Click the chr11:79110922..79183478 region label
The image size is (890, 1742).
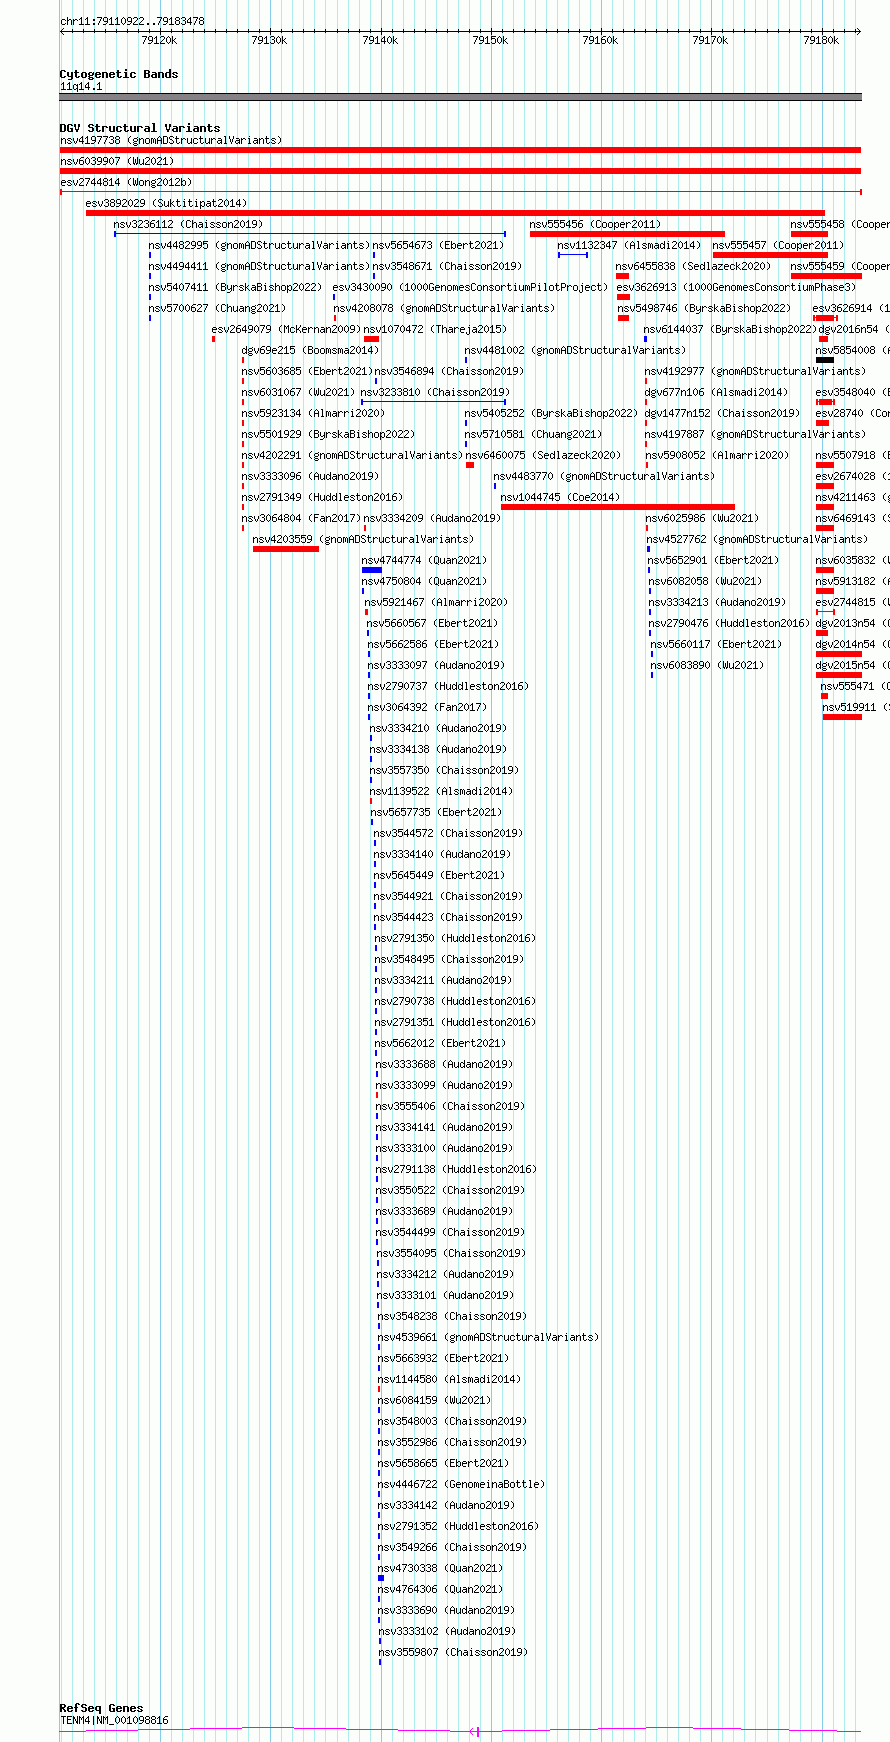coord(132,21)
